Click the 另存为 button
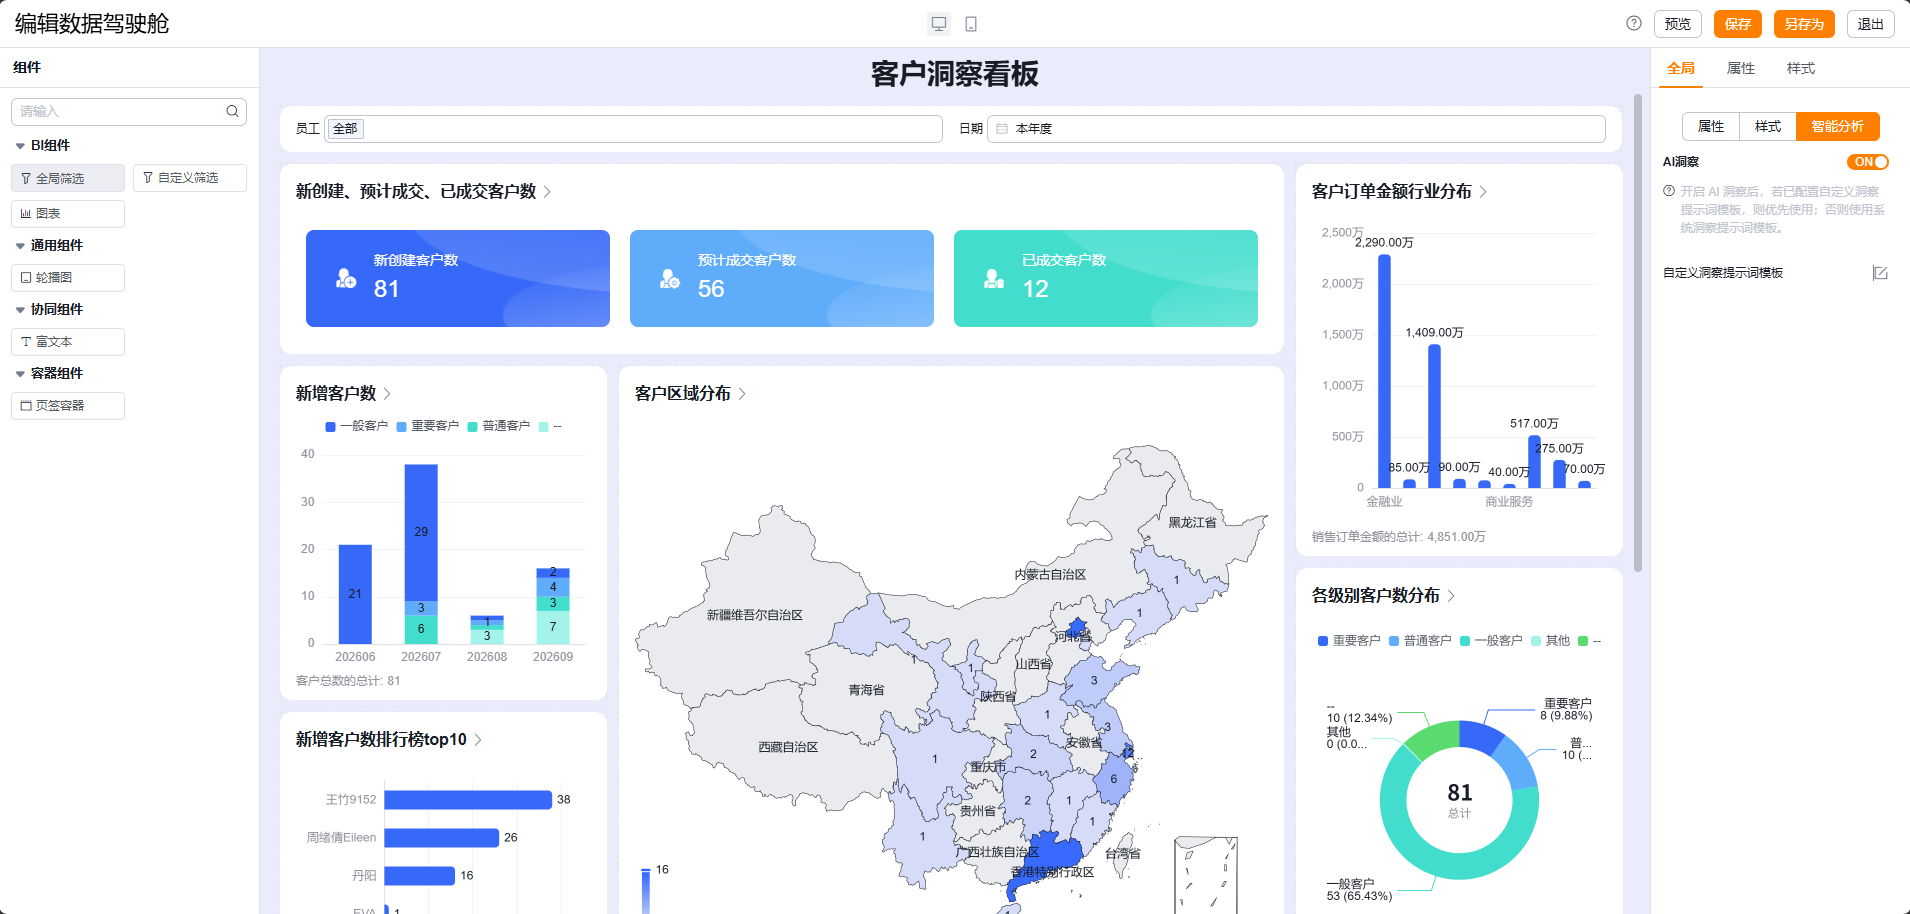Viewport: 1910px width, 914px height. pyautogui.click(x=1804, y=24)
